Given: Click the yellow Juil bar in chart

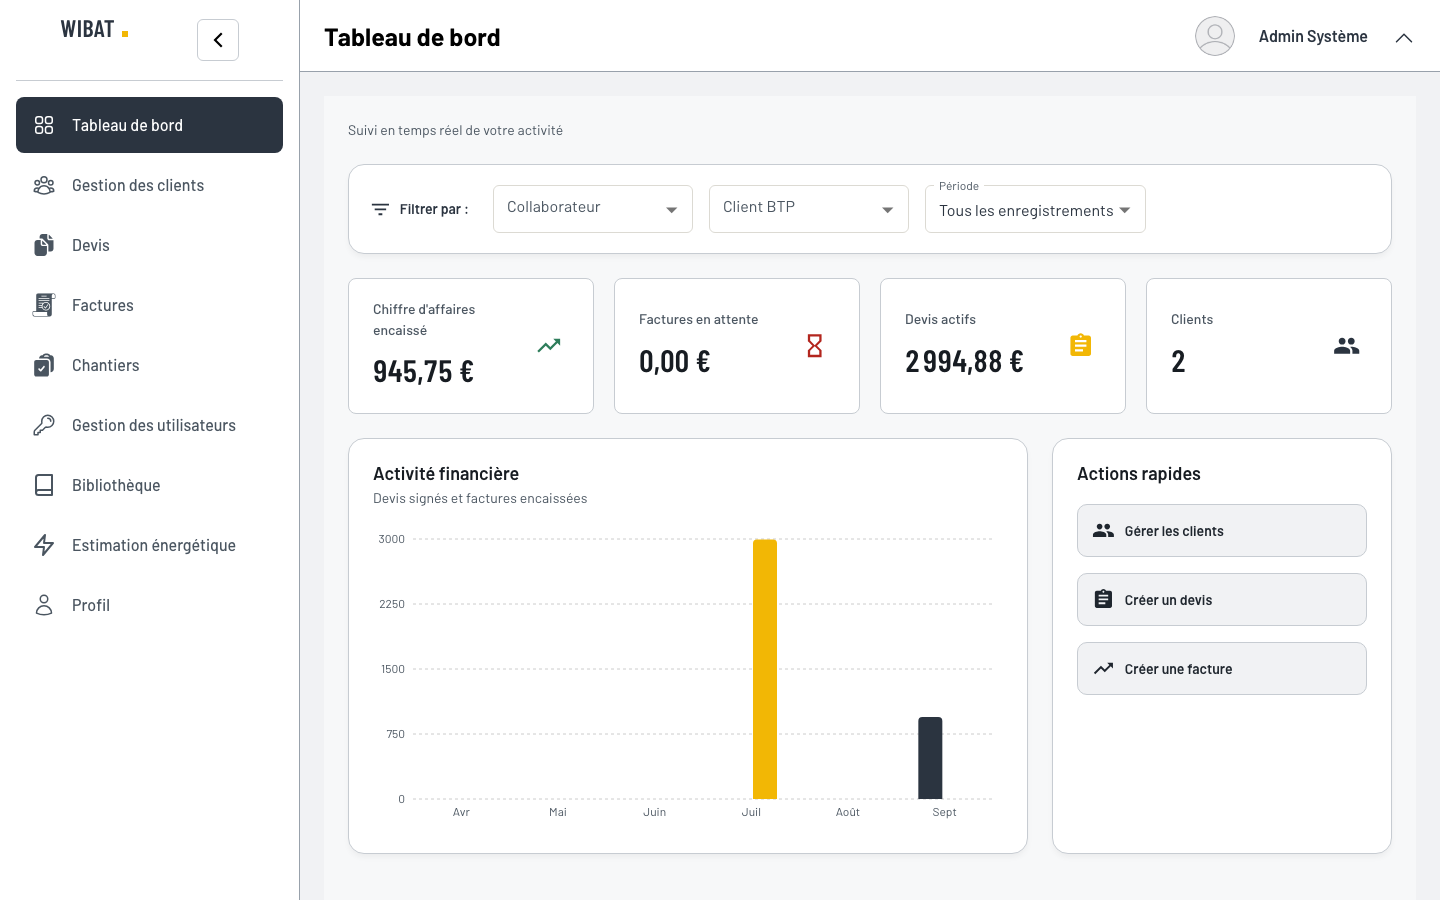Looking at the screenshot, I should pyautogui.click(x=765, y=669).
